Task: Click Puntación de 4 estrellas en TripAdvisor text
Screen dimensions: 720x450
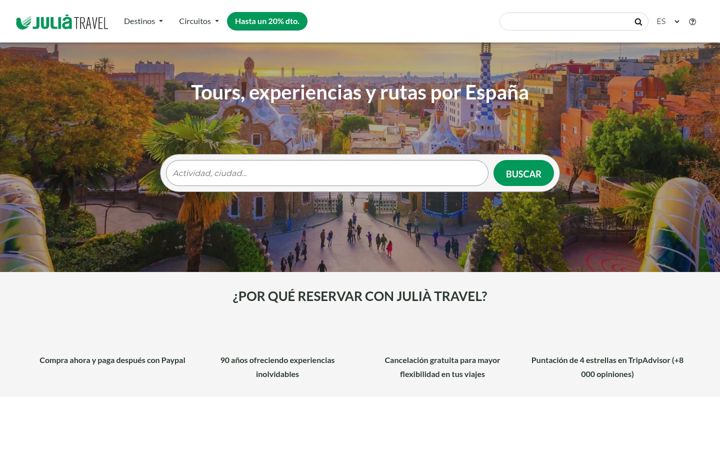Action: coord(607,367)
